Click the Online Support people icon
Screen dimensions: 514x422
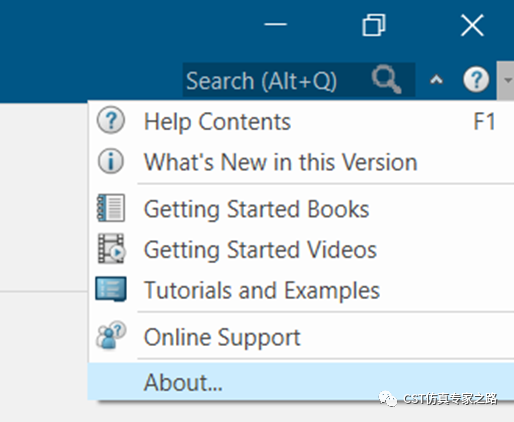pyautogui.click(x=111, y=335)
